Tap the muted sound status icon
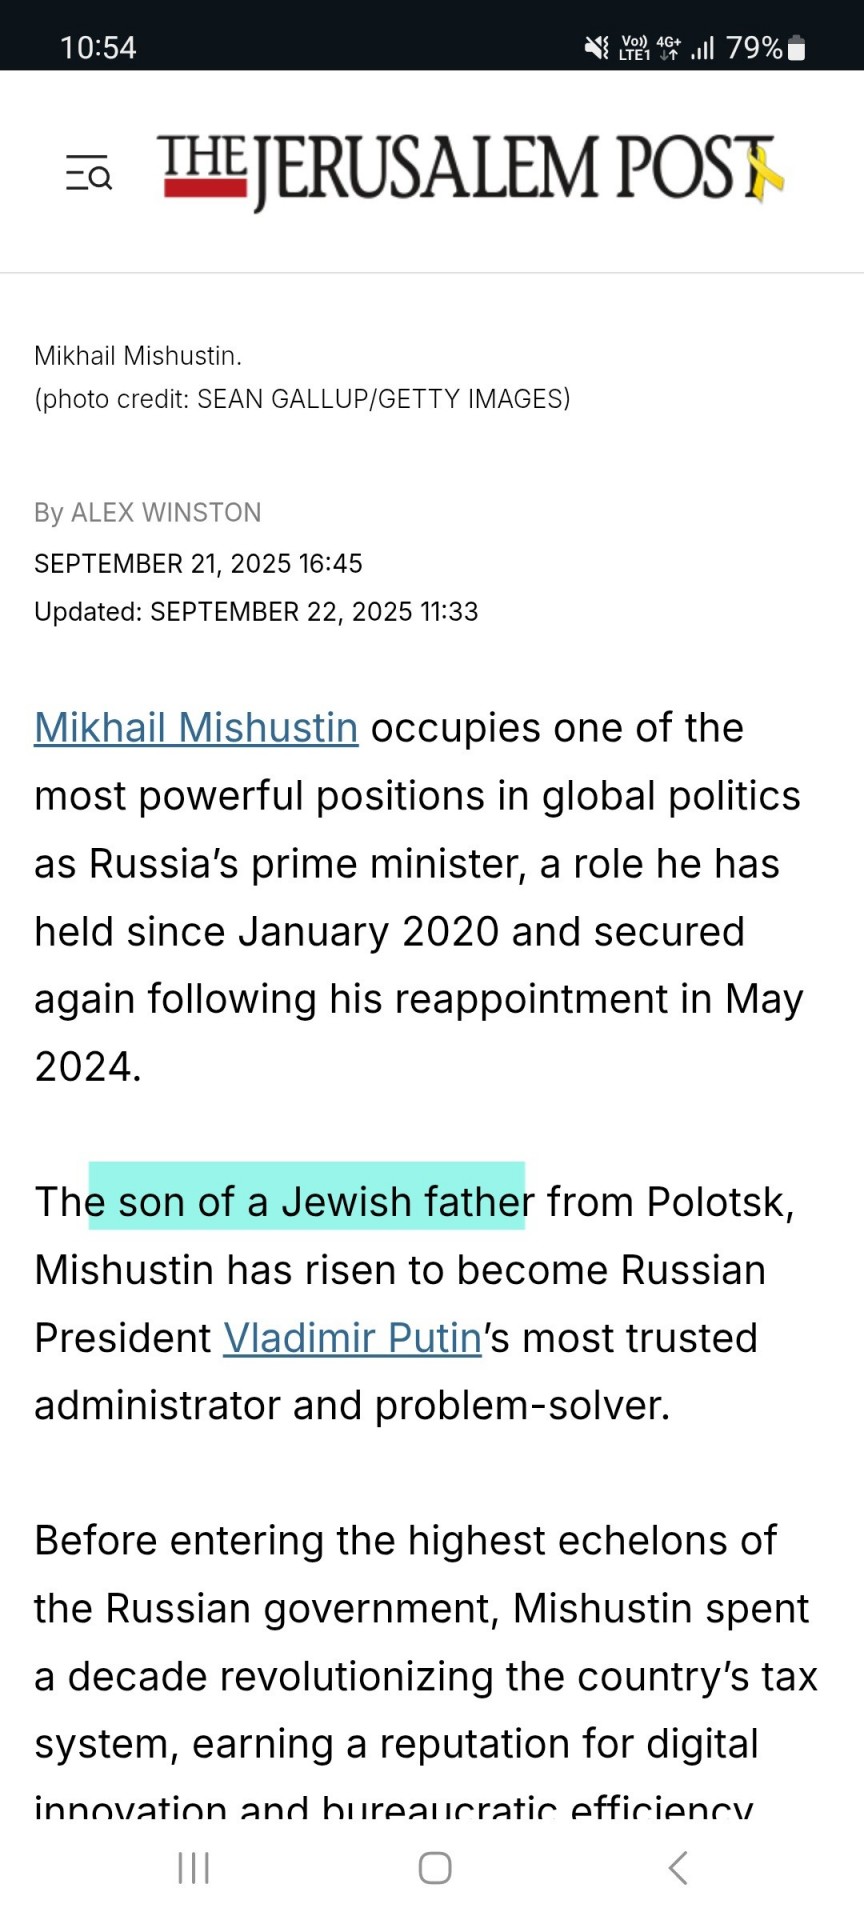This screenshot has height=1920, width=864. point(596,47)
